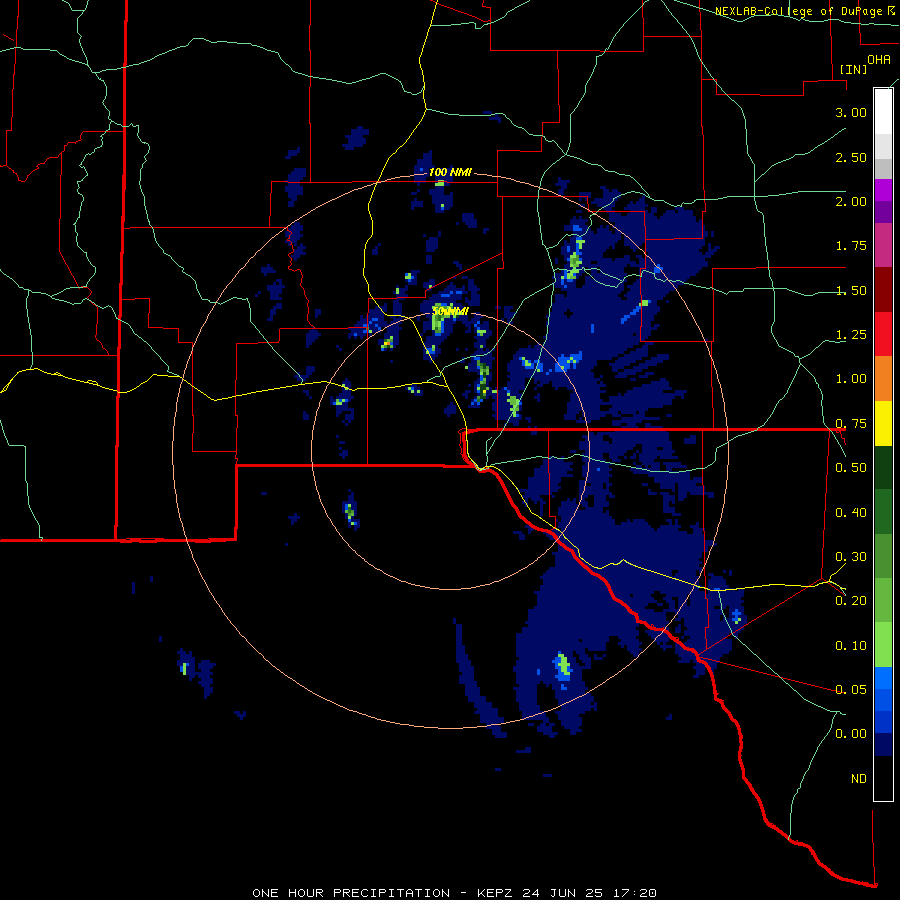Screen dimensions: 900x900
Task: Pick the black ND swatch in legend
Action: coord(883,778)
